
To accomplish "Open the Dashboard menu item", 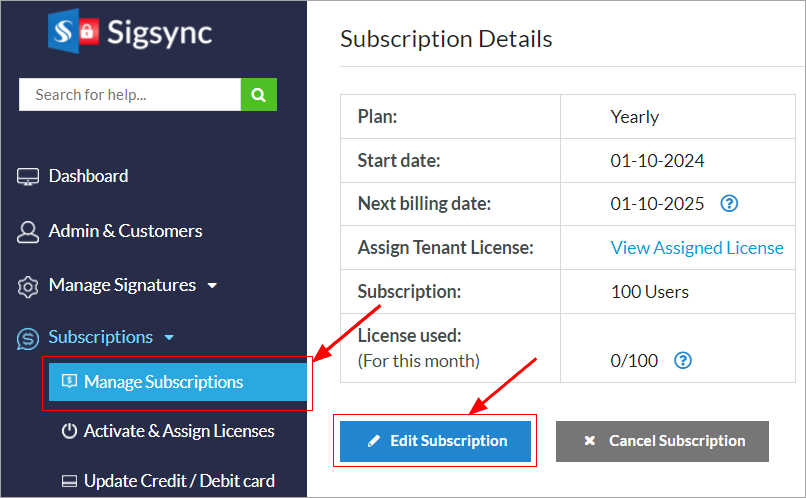I will coord(88,176).
